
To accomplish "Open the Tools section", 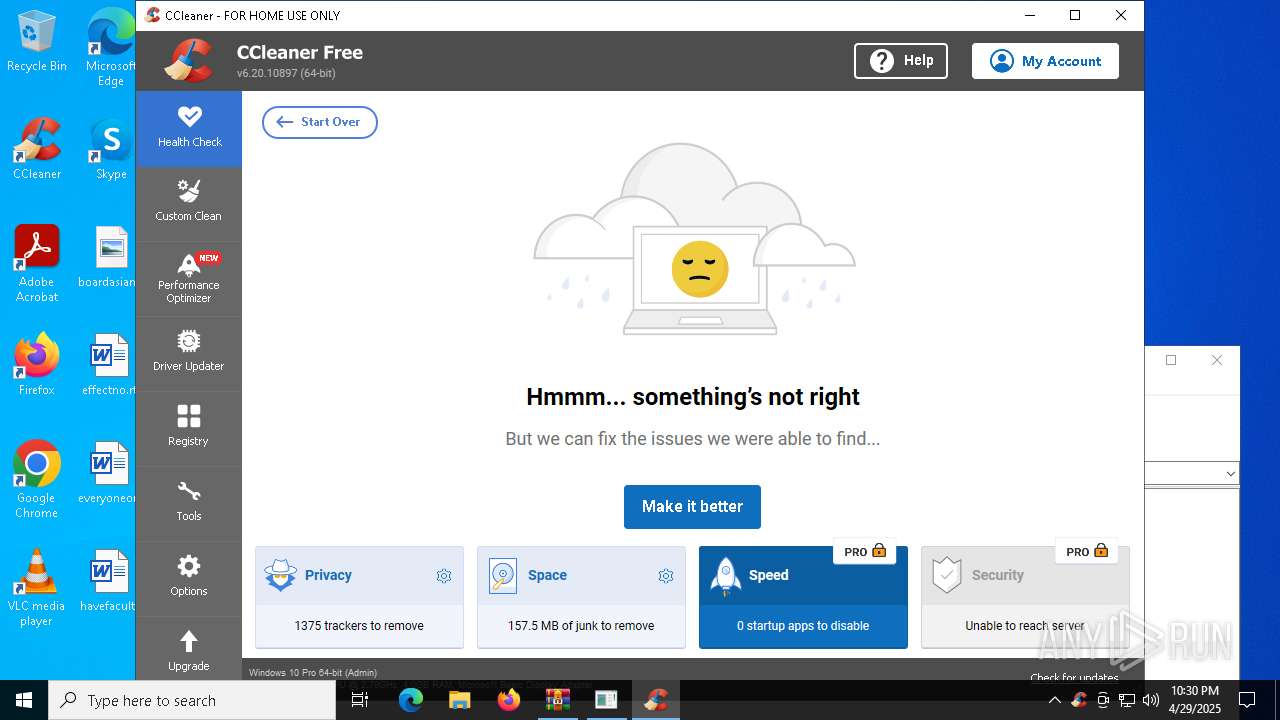I will point(189,503).
